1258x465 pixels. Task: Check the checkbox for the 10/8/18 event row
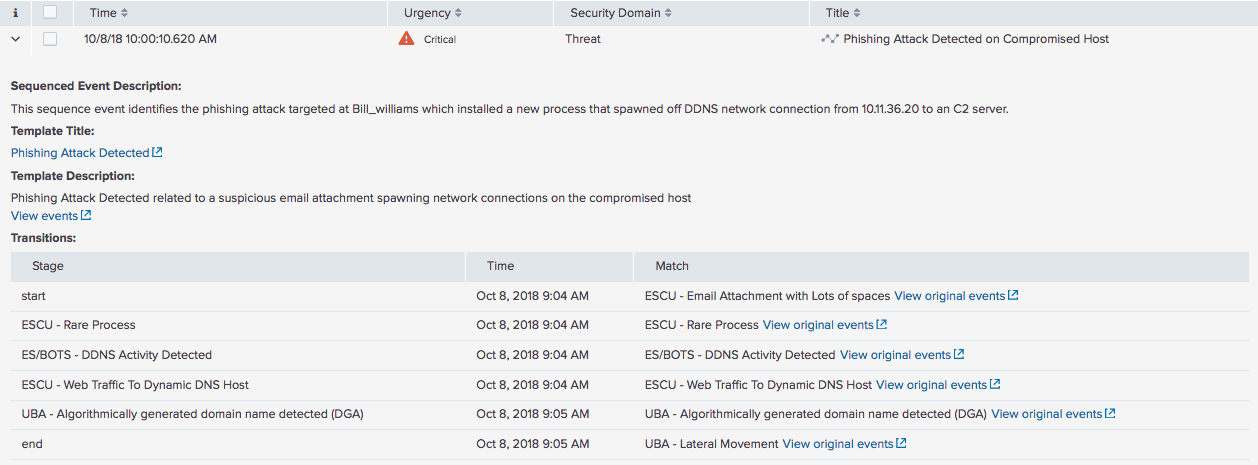click(x=50, y=39)
